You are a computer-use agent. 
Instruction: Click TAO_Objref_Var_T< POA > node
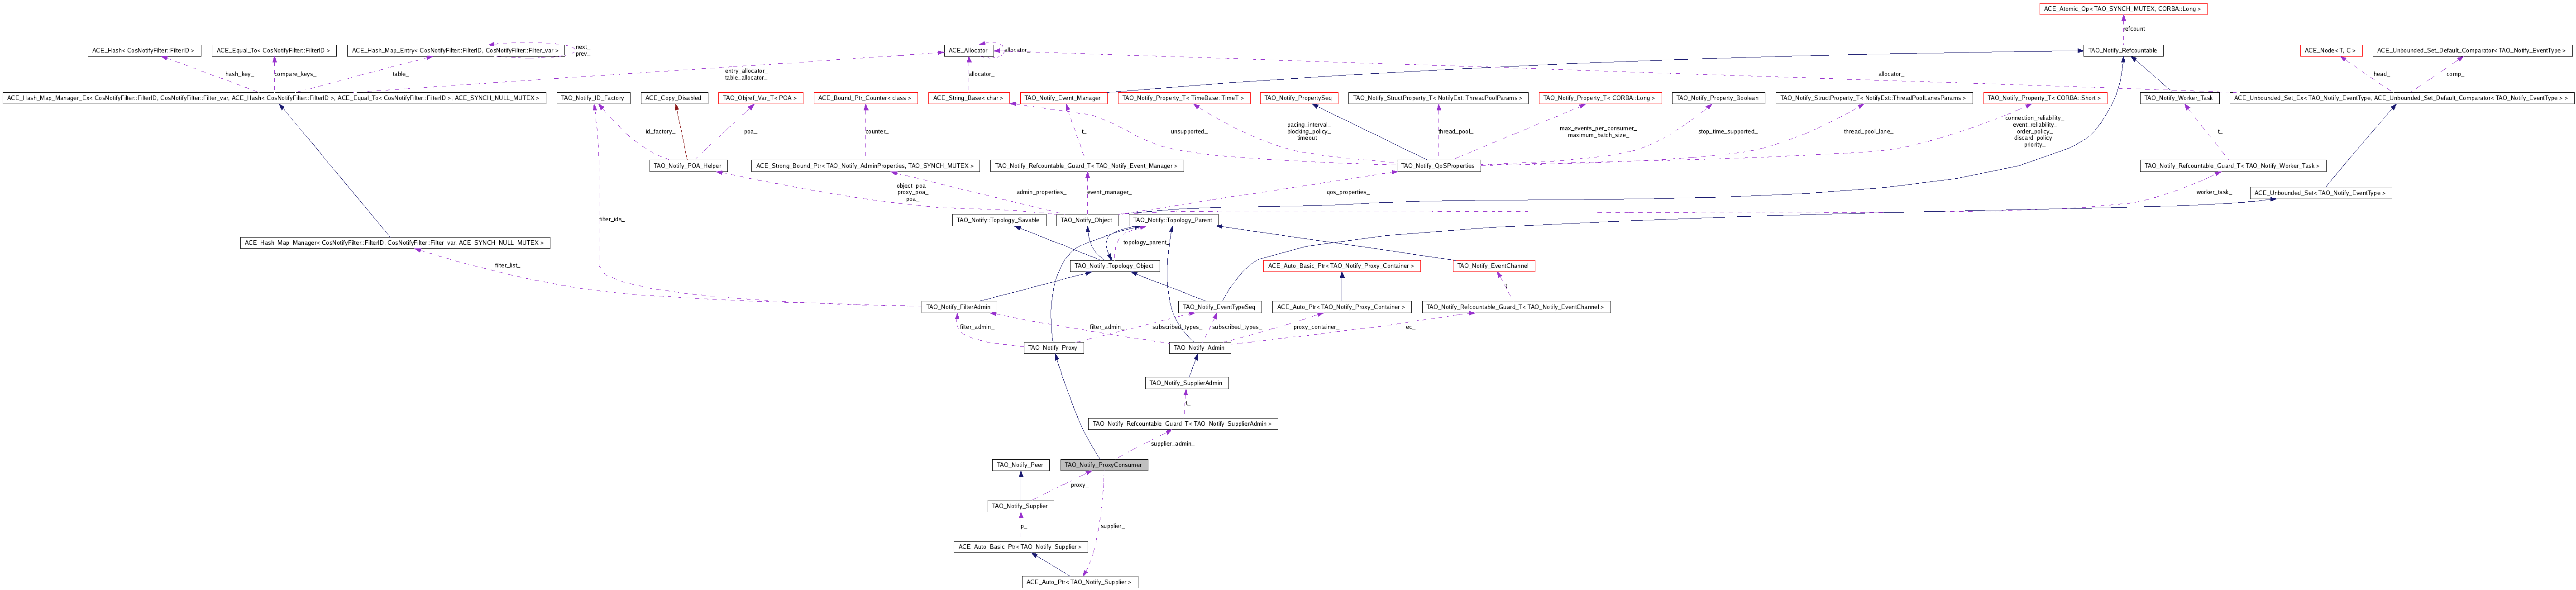coord(761,98)
